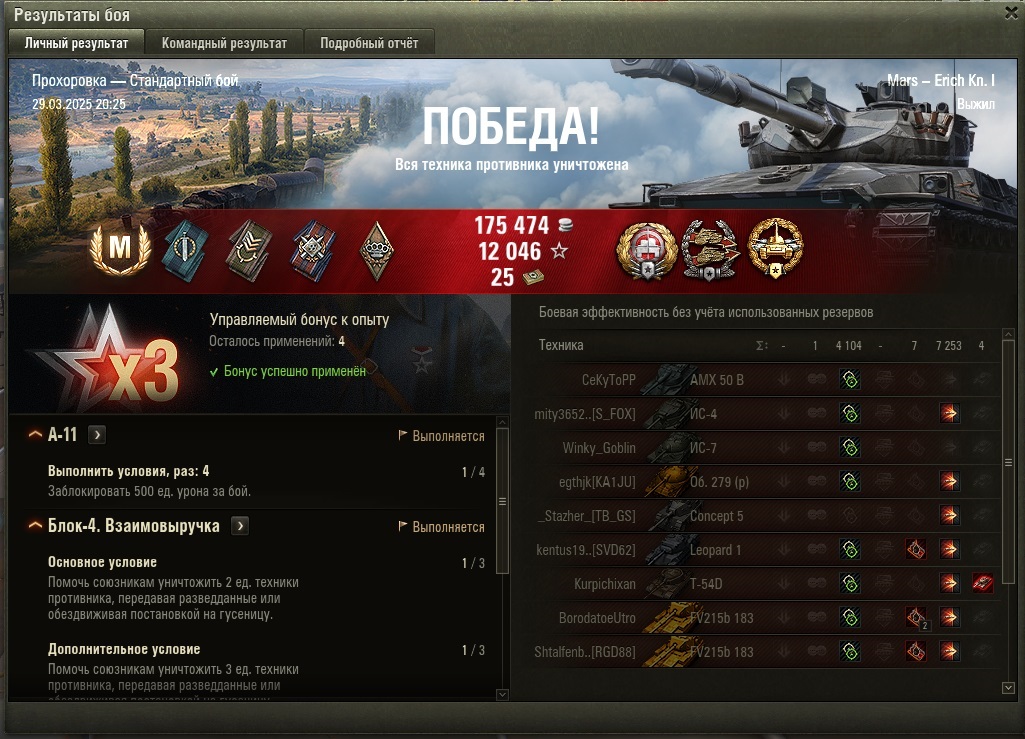The width and height of the screenshot is (1025, 739).
Task: Click spotted icon in AMX 50 B row
Action: (850, 379)
